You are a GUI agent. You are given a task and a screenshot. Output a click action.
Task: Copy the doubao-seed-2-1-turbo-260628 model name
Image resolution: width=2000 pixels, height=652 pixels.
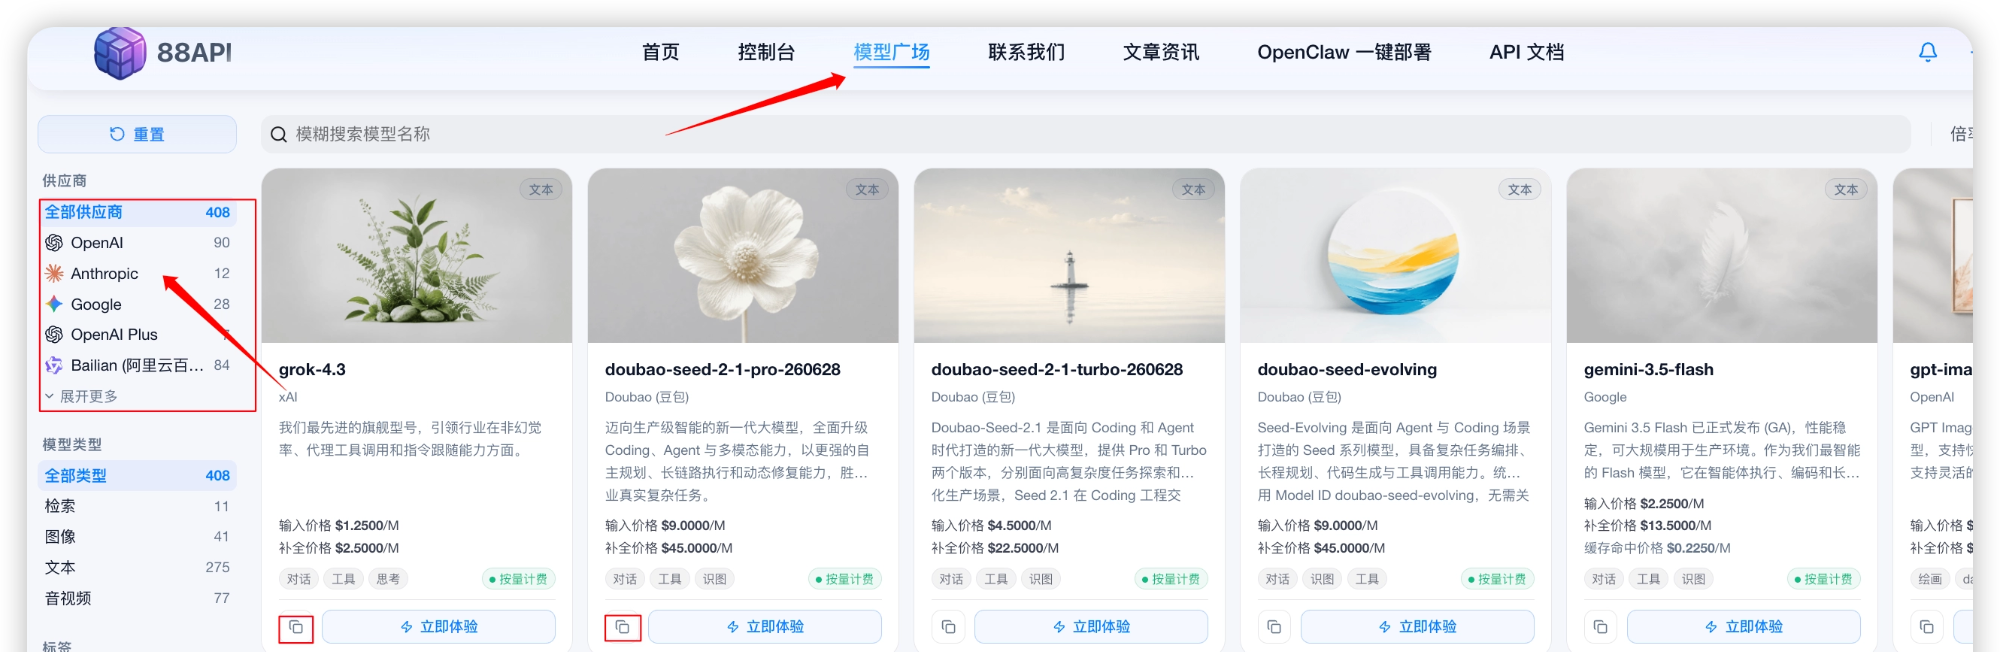coord(948,627)
